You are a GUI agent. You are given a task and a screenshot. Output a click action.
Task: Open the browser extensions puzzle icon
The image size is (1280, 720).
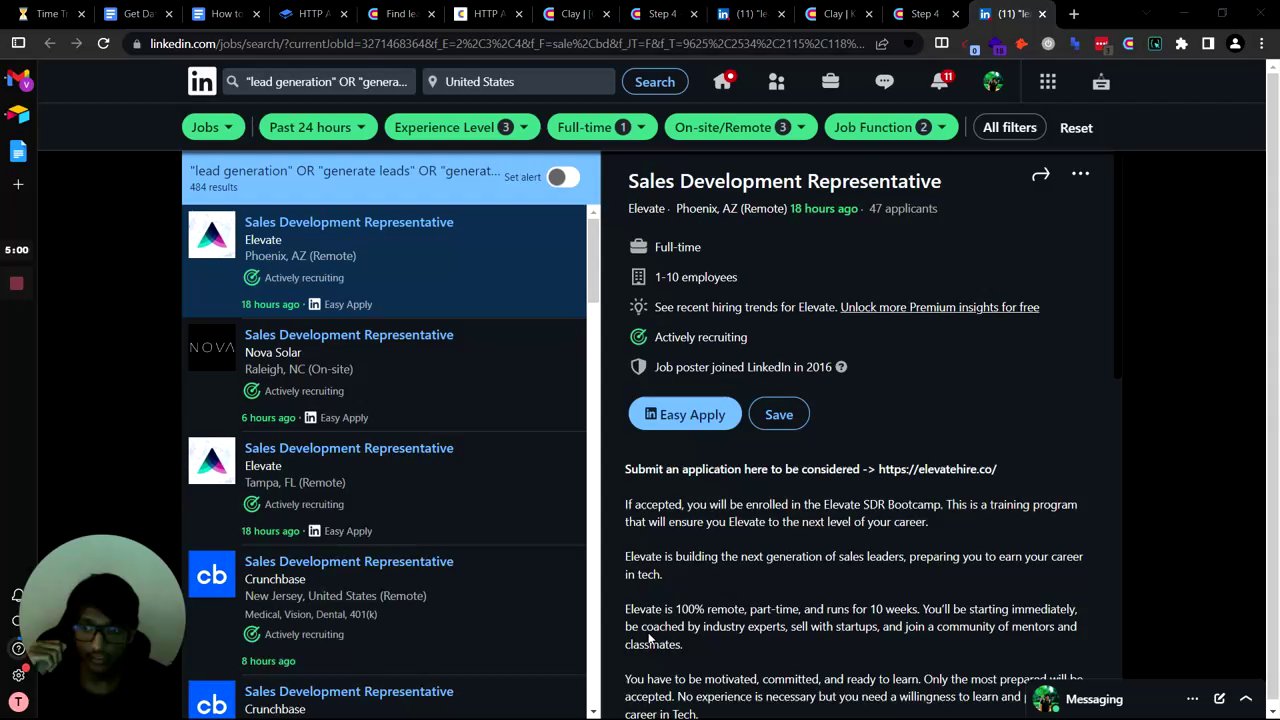(1181, 43)
